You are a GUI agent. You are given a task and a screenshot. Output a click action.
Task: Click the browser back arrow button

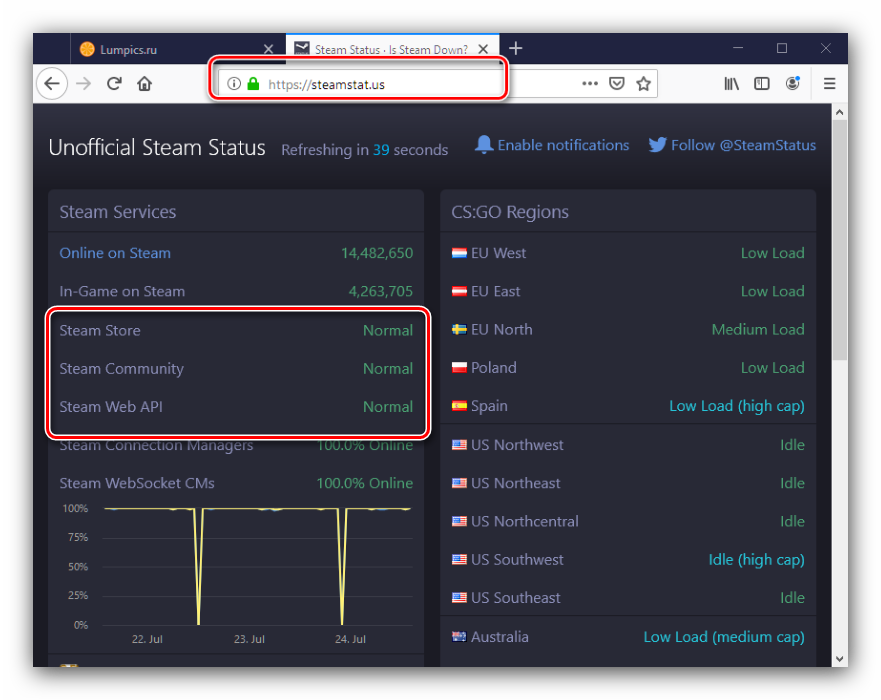pos(52,84)
